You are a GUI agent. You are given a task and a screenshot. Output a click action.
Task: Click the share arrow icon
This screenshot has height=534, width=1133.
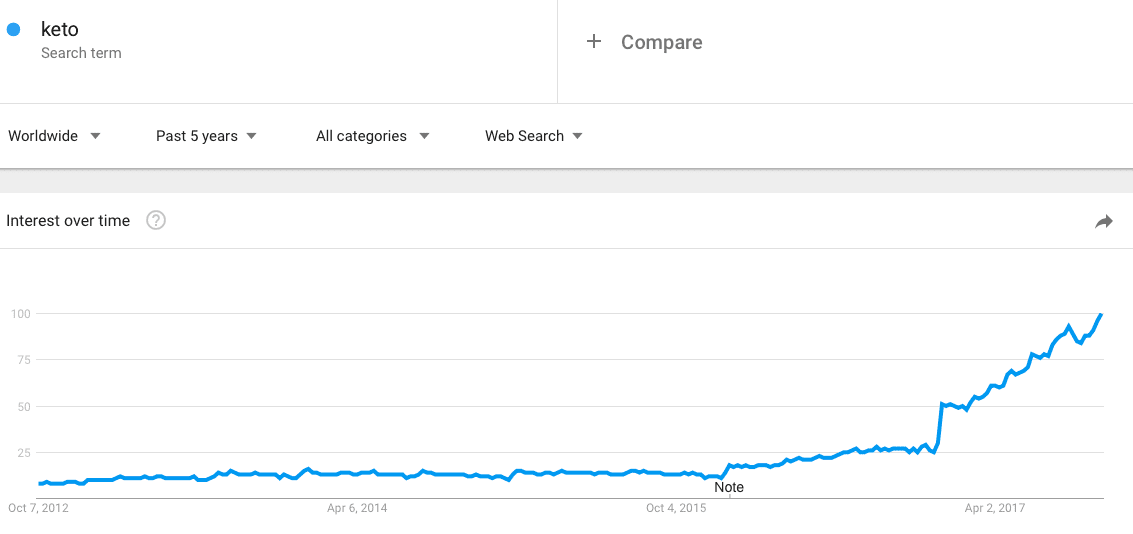(1103, 222)
